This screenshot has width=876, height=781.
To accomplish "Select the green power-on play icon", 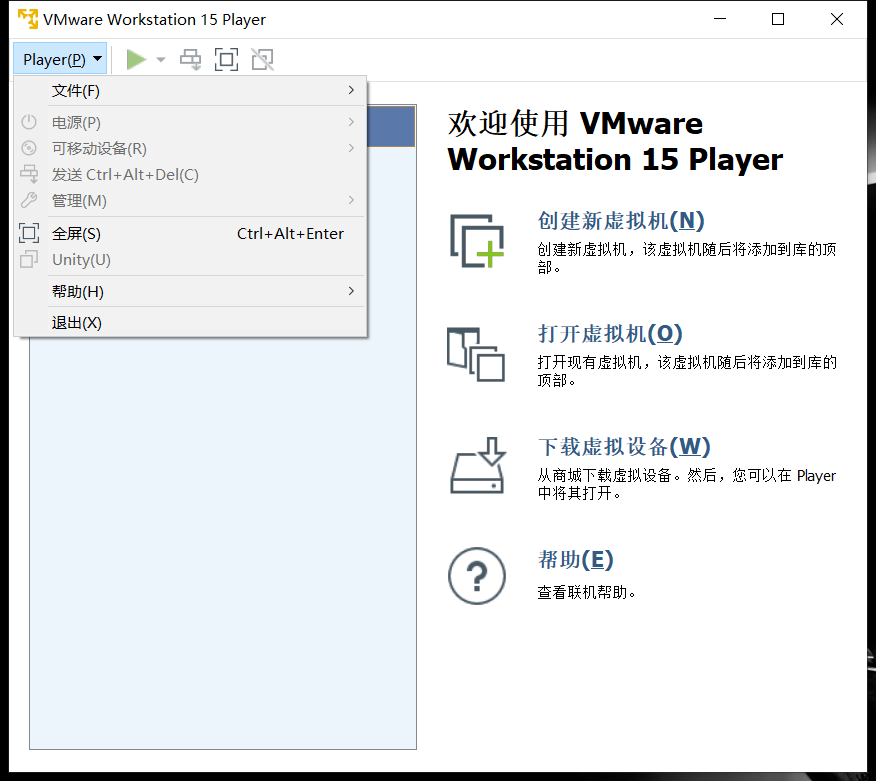I will point(135,59).
